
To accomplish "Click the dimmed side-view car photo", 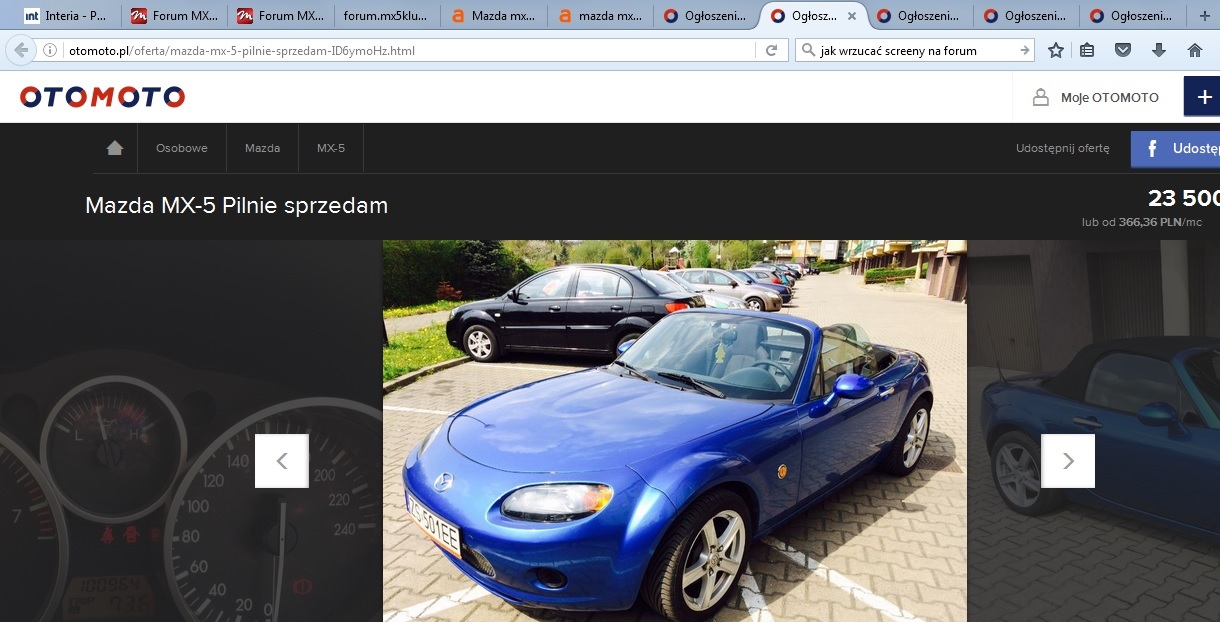I will coord(1094,431).
